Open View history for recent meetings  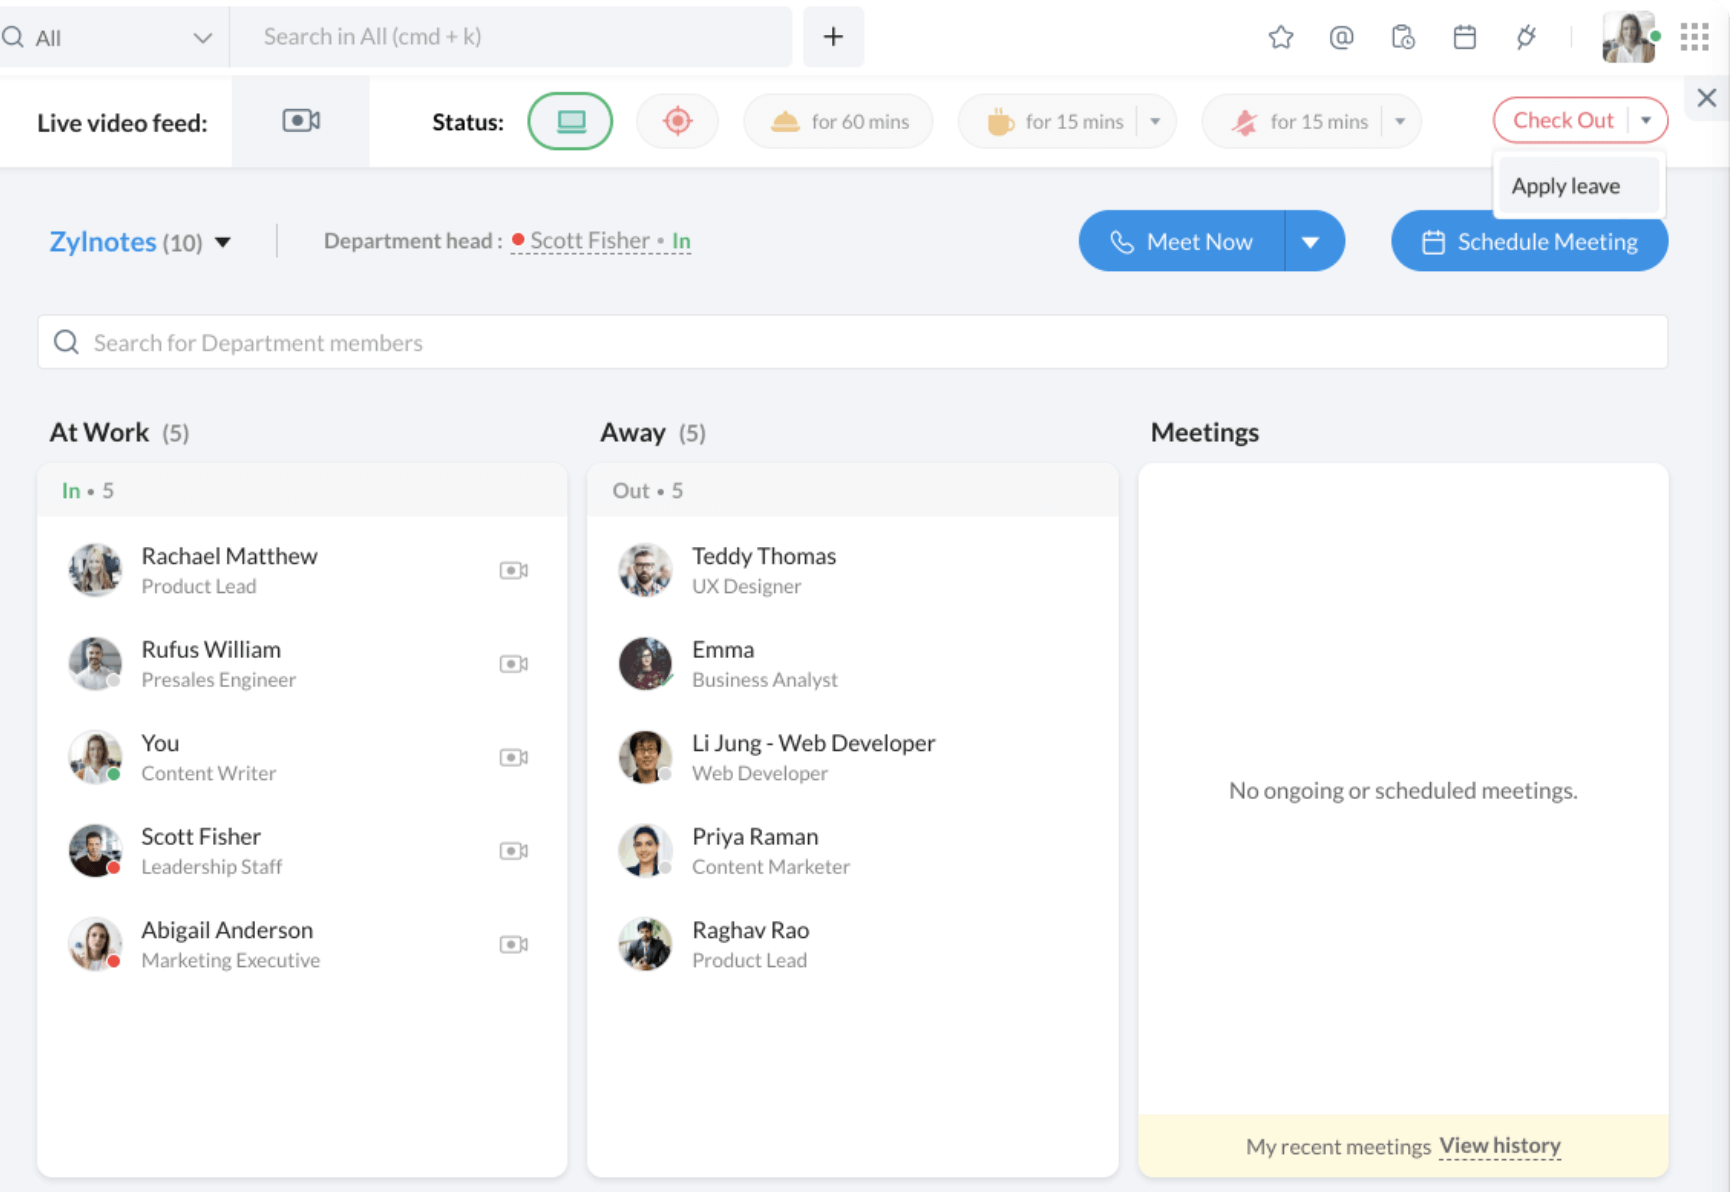click(1499, 1146)
